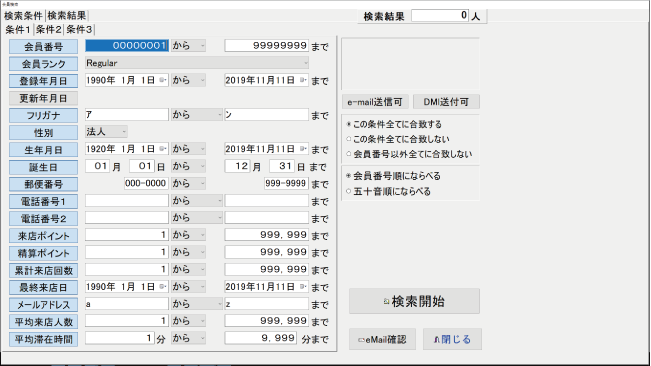Click the 郵便番号 start field 000-0000
The width and height of the screenshot is (651, 366).
point(146,183)
